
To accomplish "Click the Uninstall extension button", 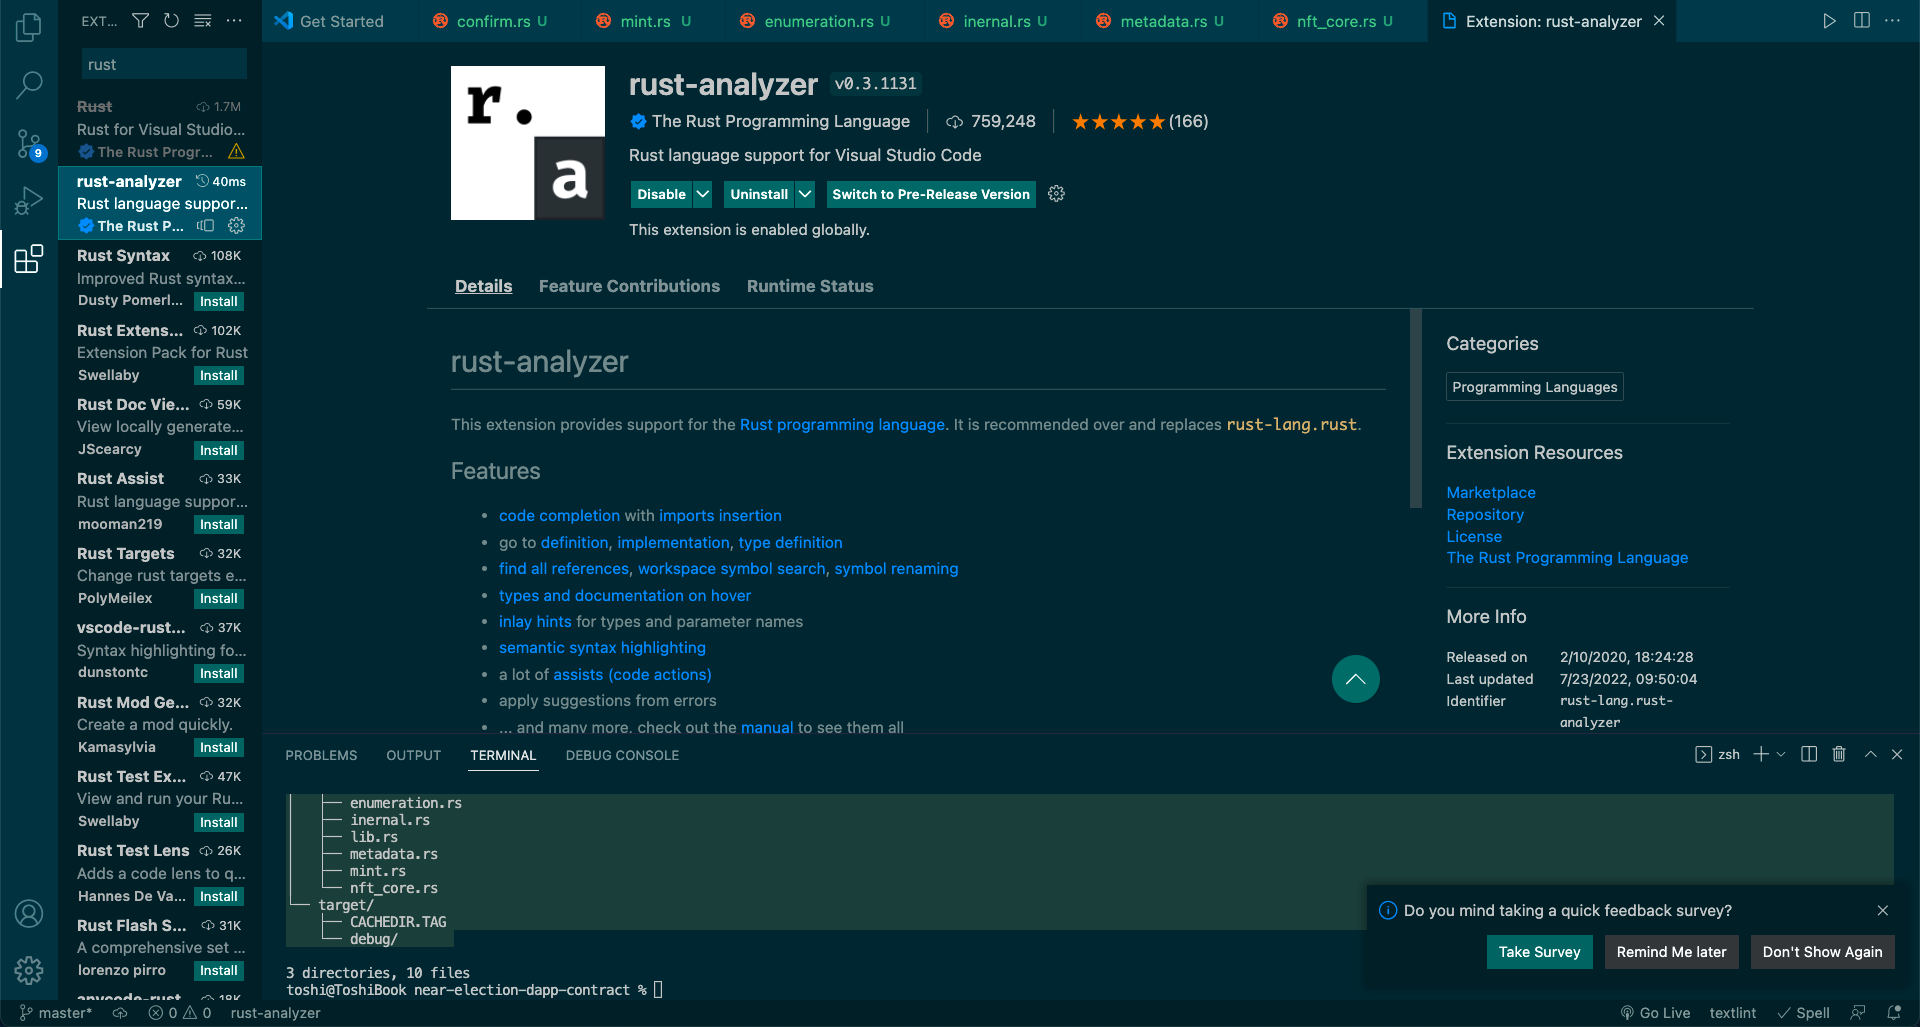I will pos(759,194).
